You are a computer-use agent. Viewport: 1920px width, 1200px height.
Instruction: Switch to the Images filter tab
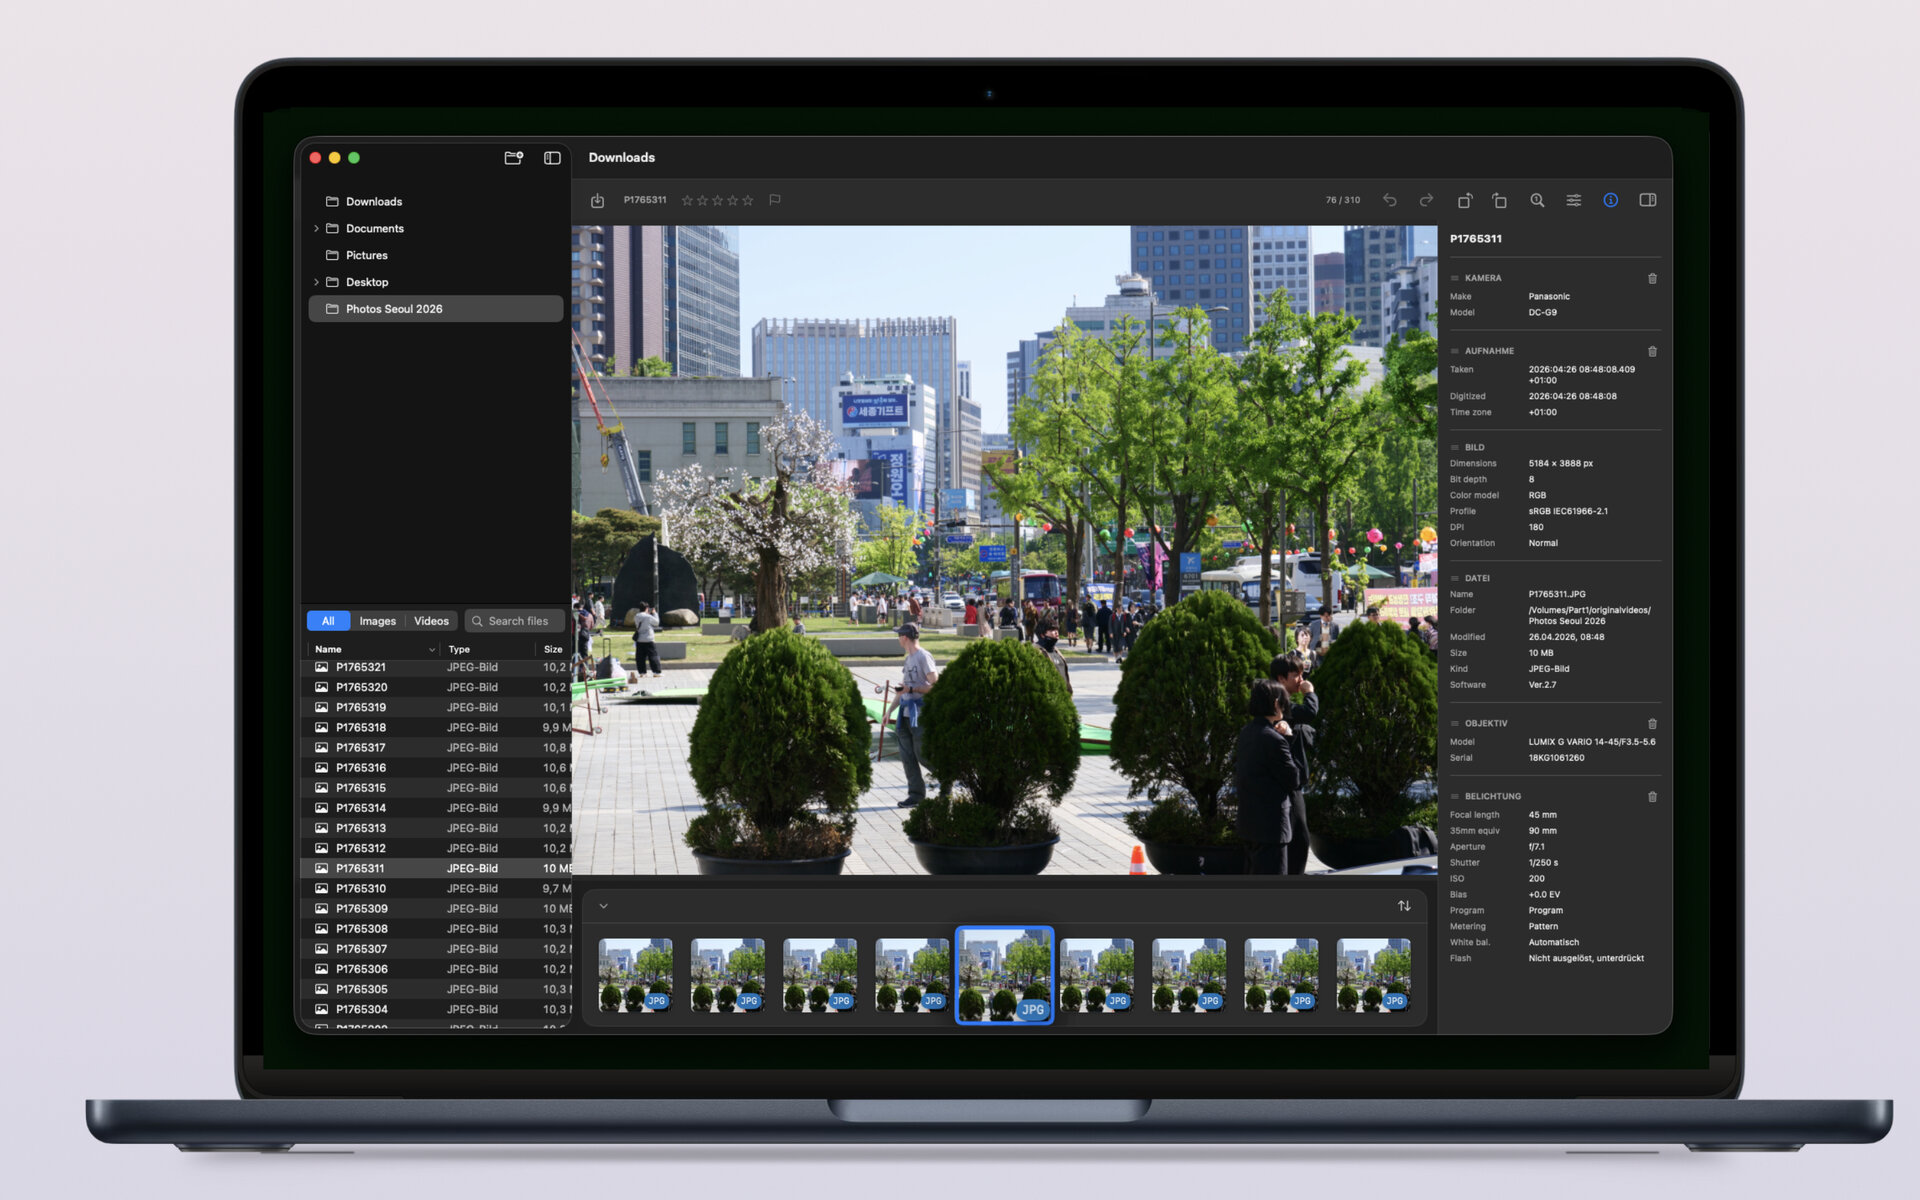tap(378, 621)
